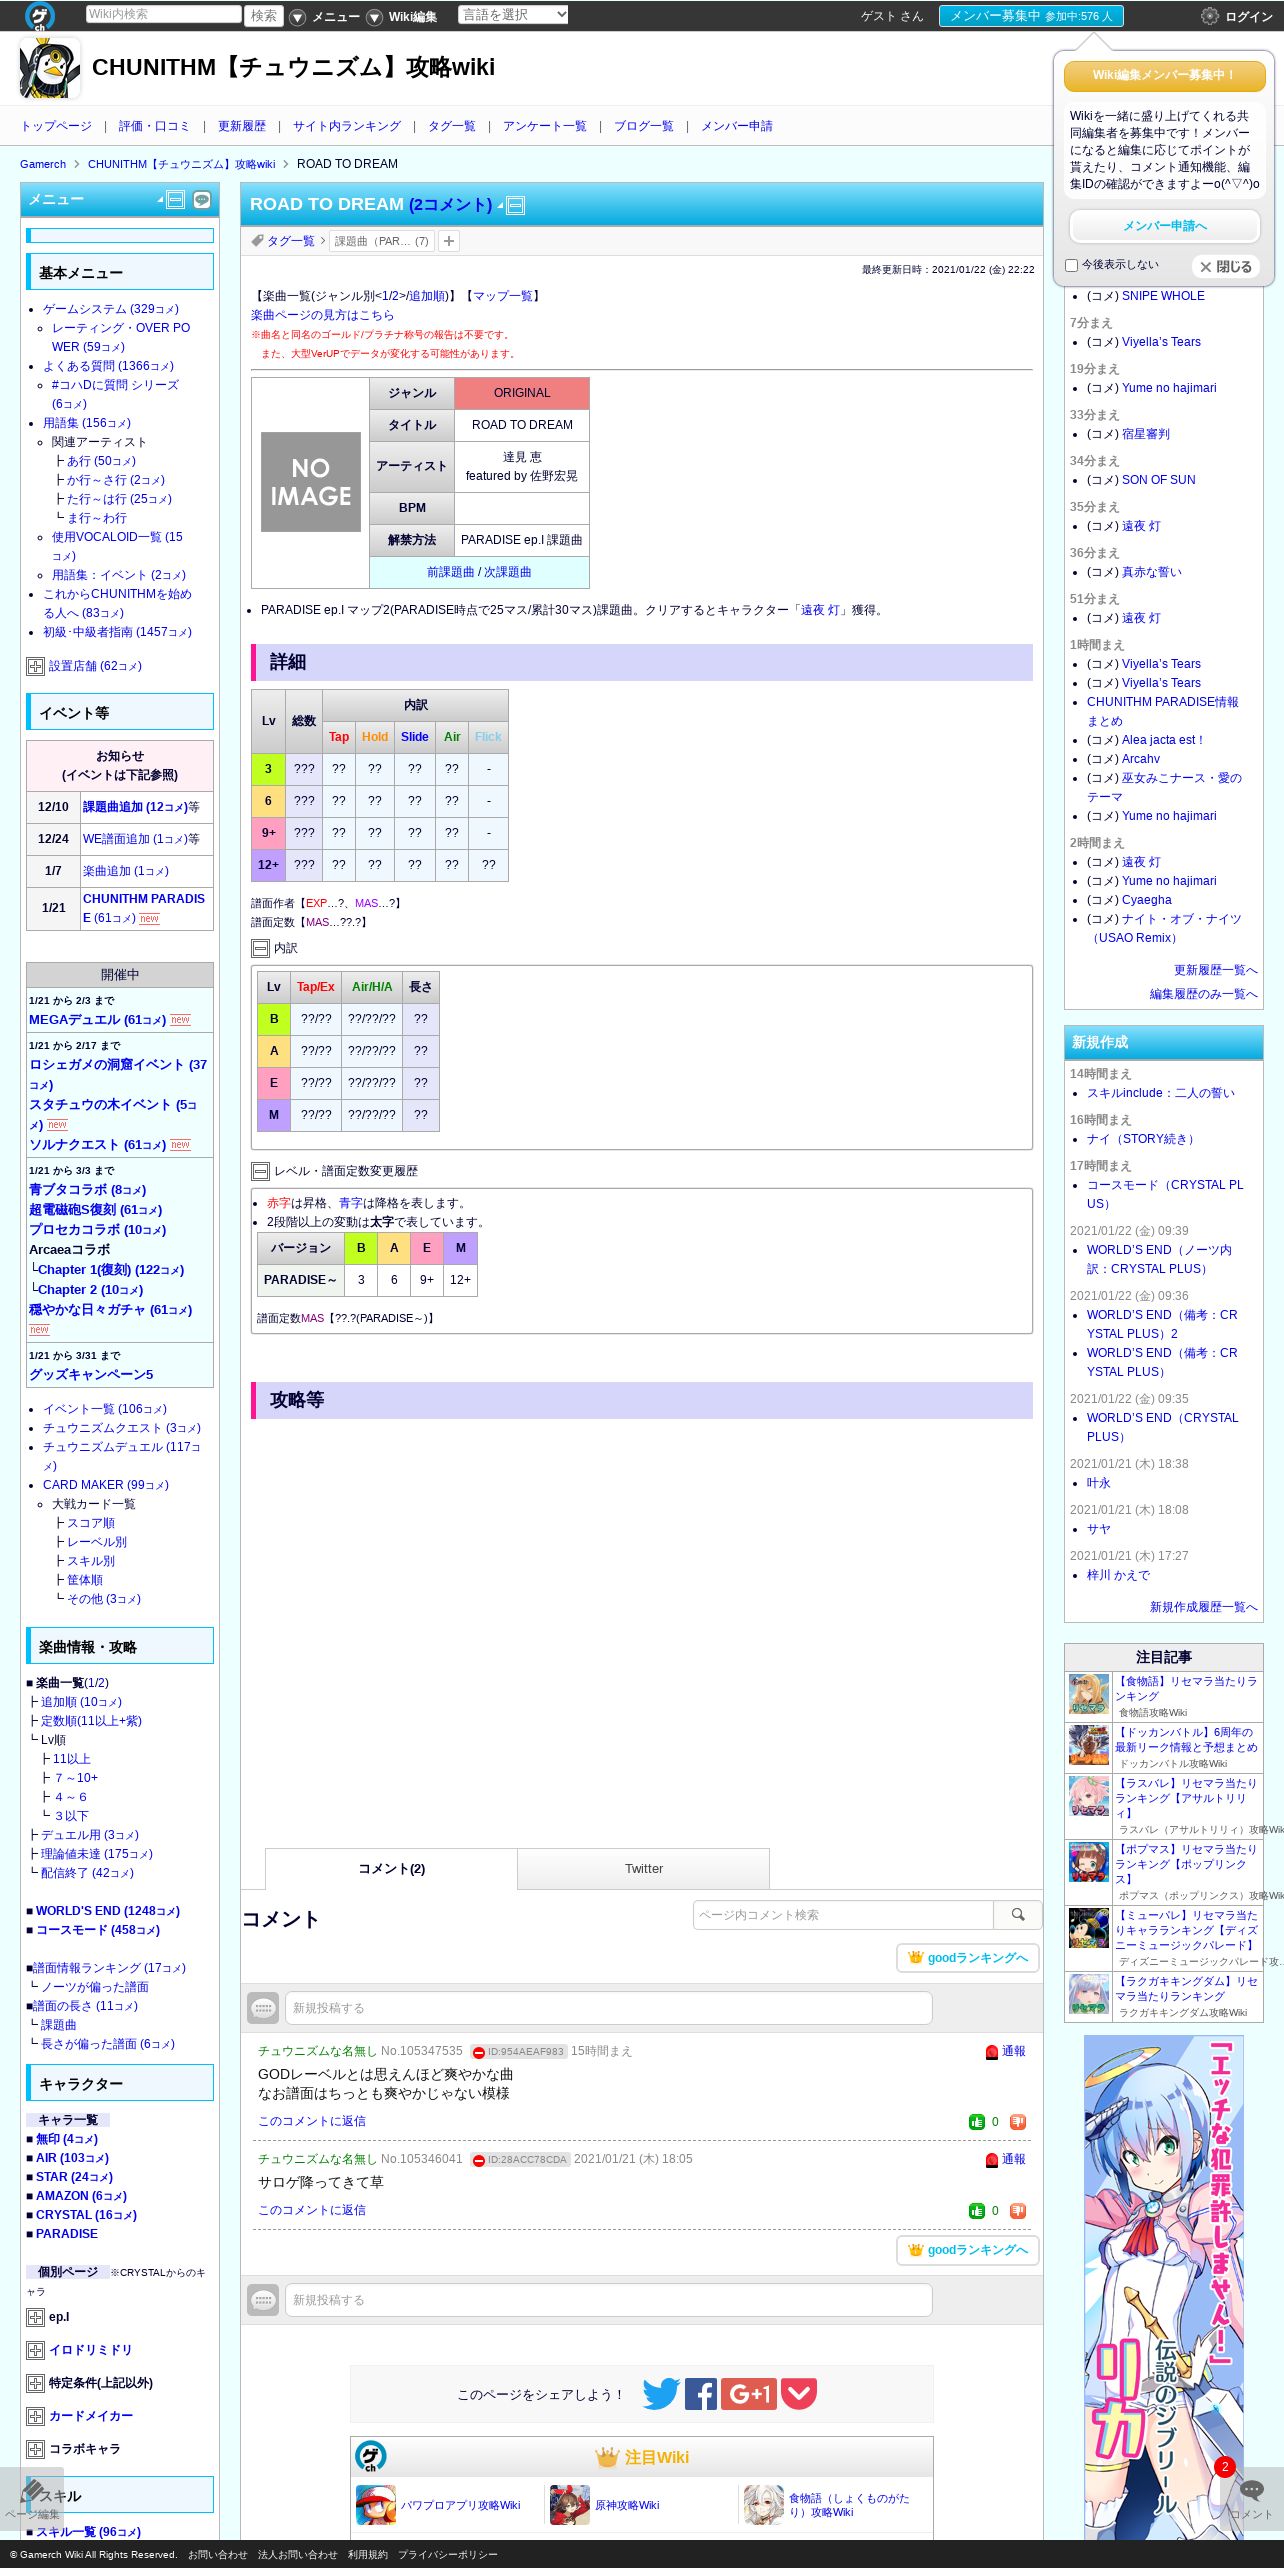Image resolution: width=1284 pixels, height=2568 pixels.
Task: Expand the カードメイカー list
Action: (x=35, y=2416)
